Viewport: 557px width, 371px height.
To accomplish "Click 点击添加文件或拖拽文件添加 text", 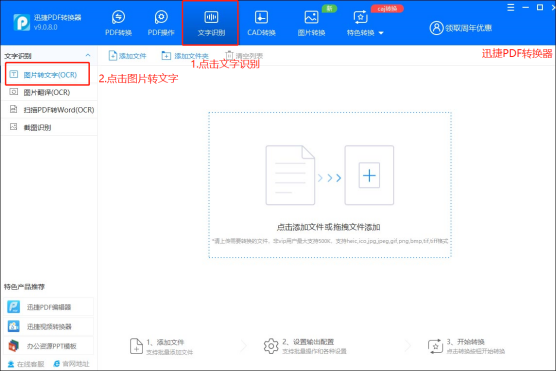I will click(329, 227).
